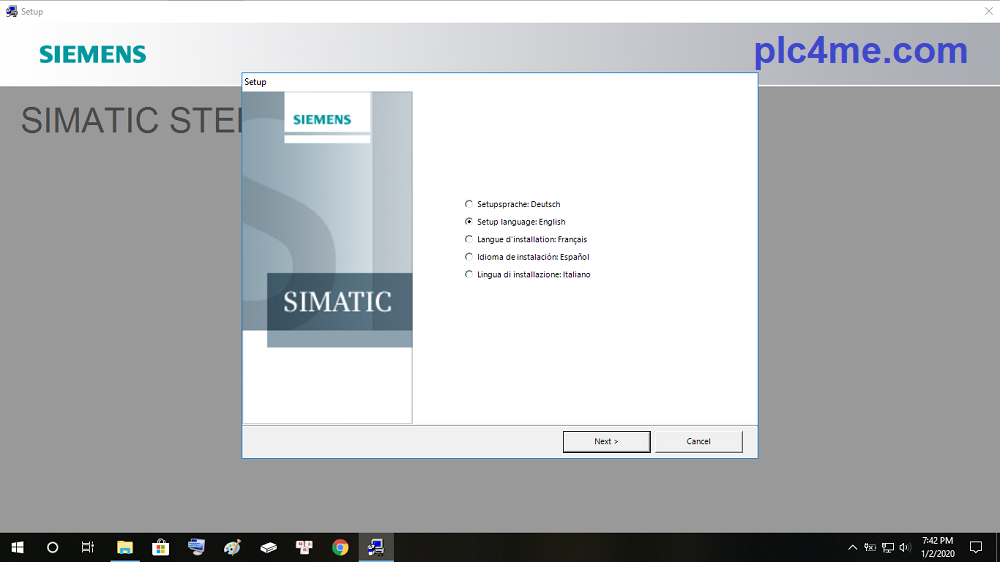Launch File Explorer from the taskbar
This screenshot has height=562, width=1000.
[x=125, y=547]
